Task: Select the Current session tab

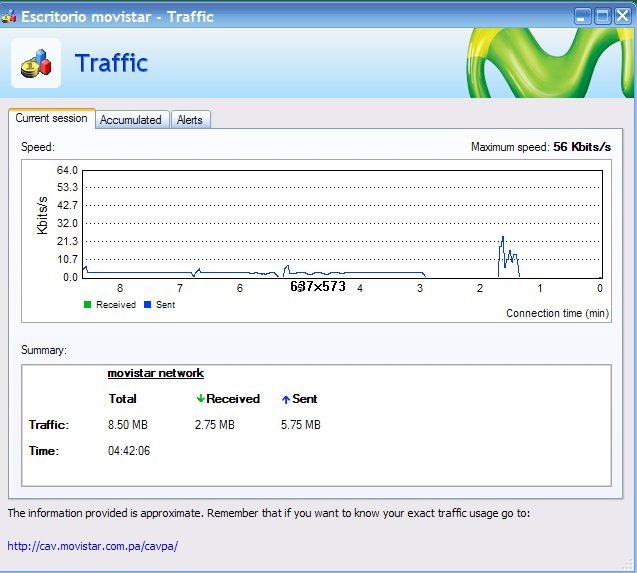Action: (x=52, y=118)
